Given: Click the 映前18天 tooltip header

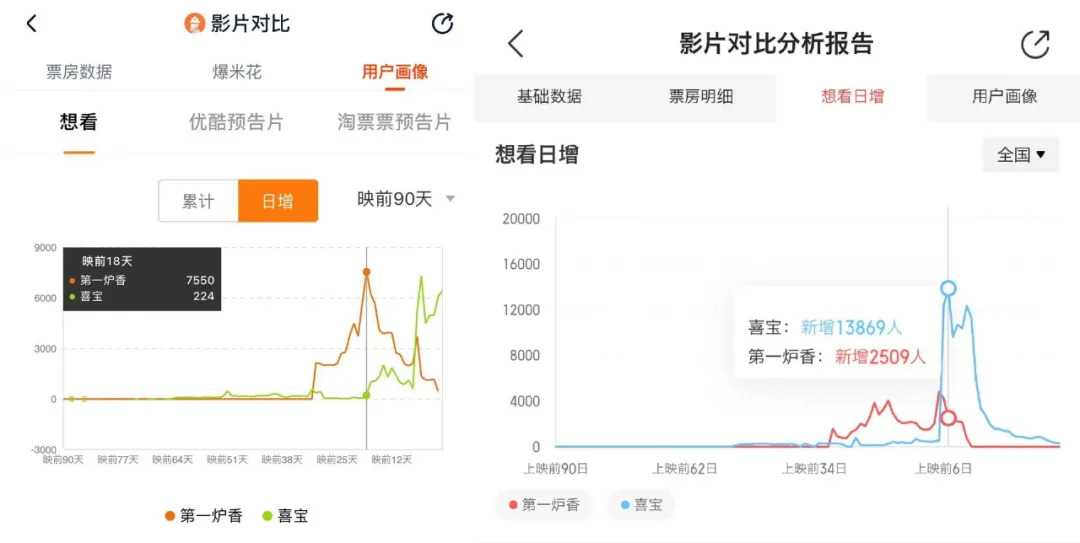Looking at the screenshot, I should click(107, 261).
